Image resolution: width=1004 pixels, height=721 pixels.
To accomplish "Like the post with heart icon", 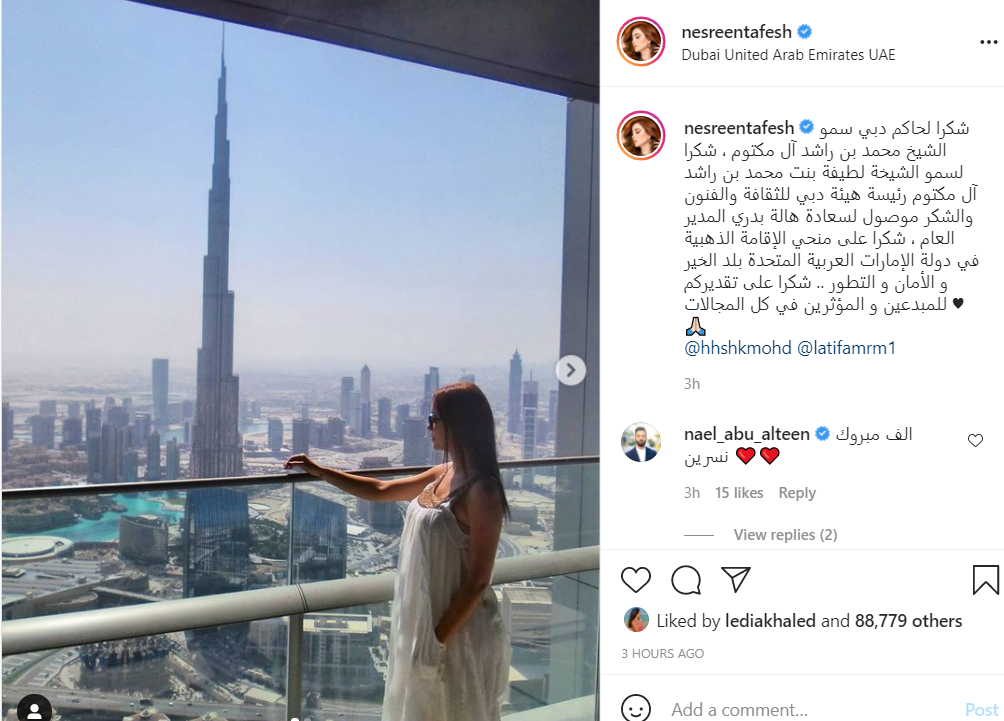I will pos(636,580).
